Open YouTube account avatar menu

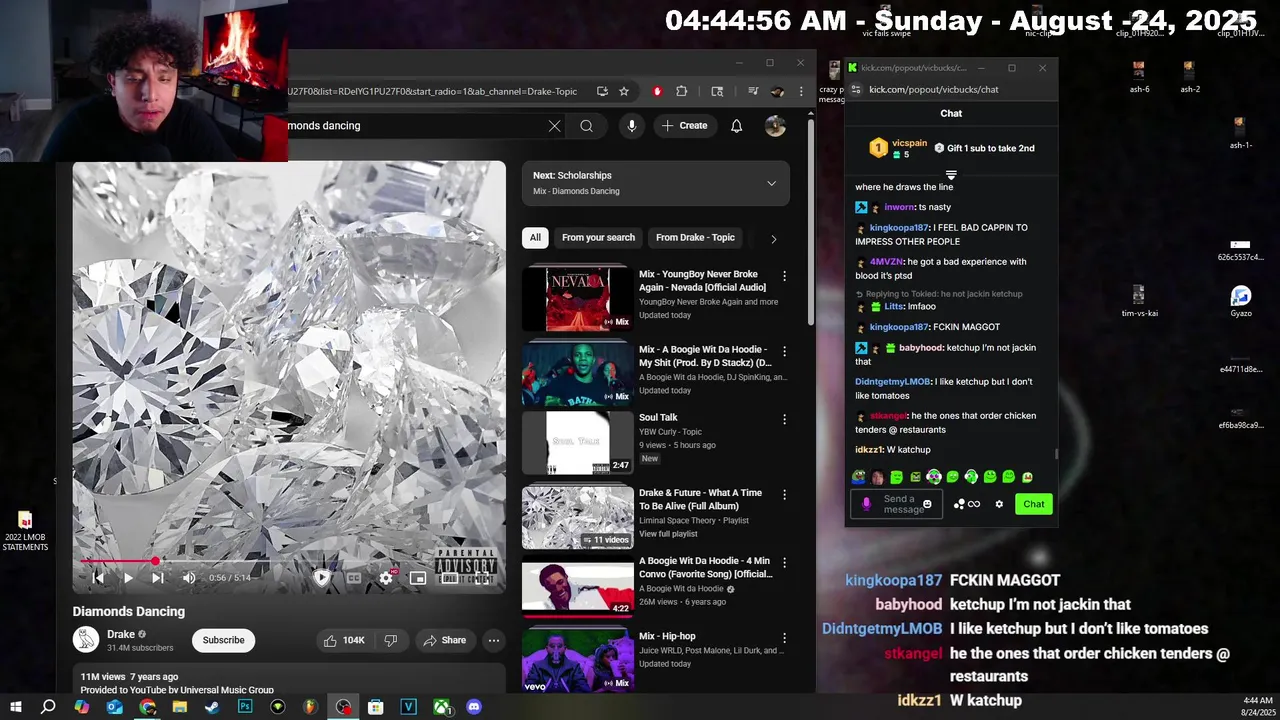click(775, 126)
